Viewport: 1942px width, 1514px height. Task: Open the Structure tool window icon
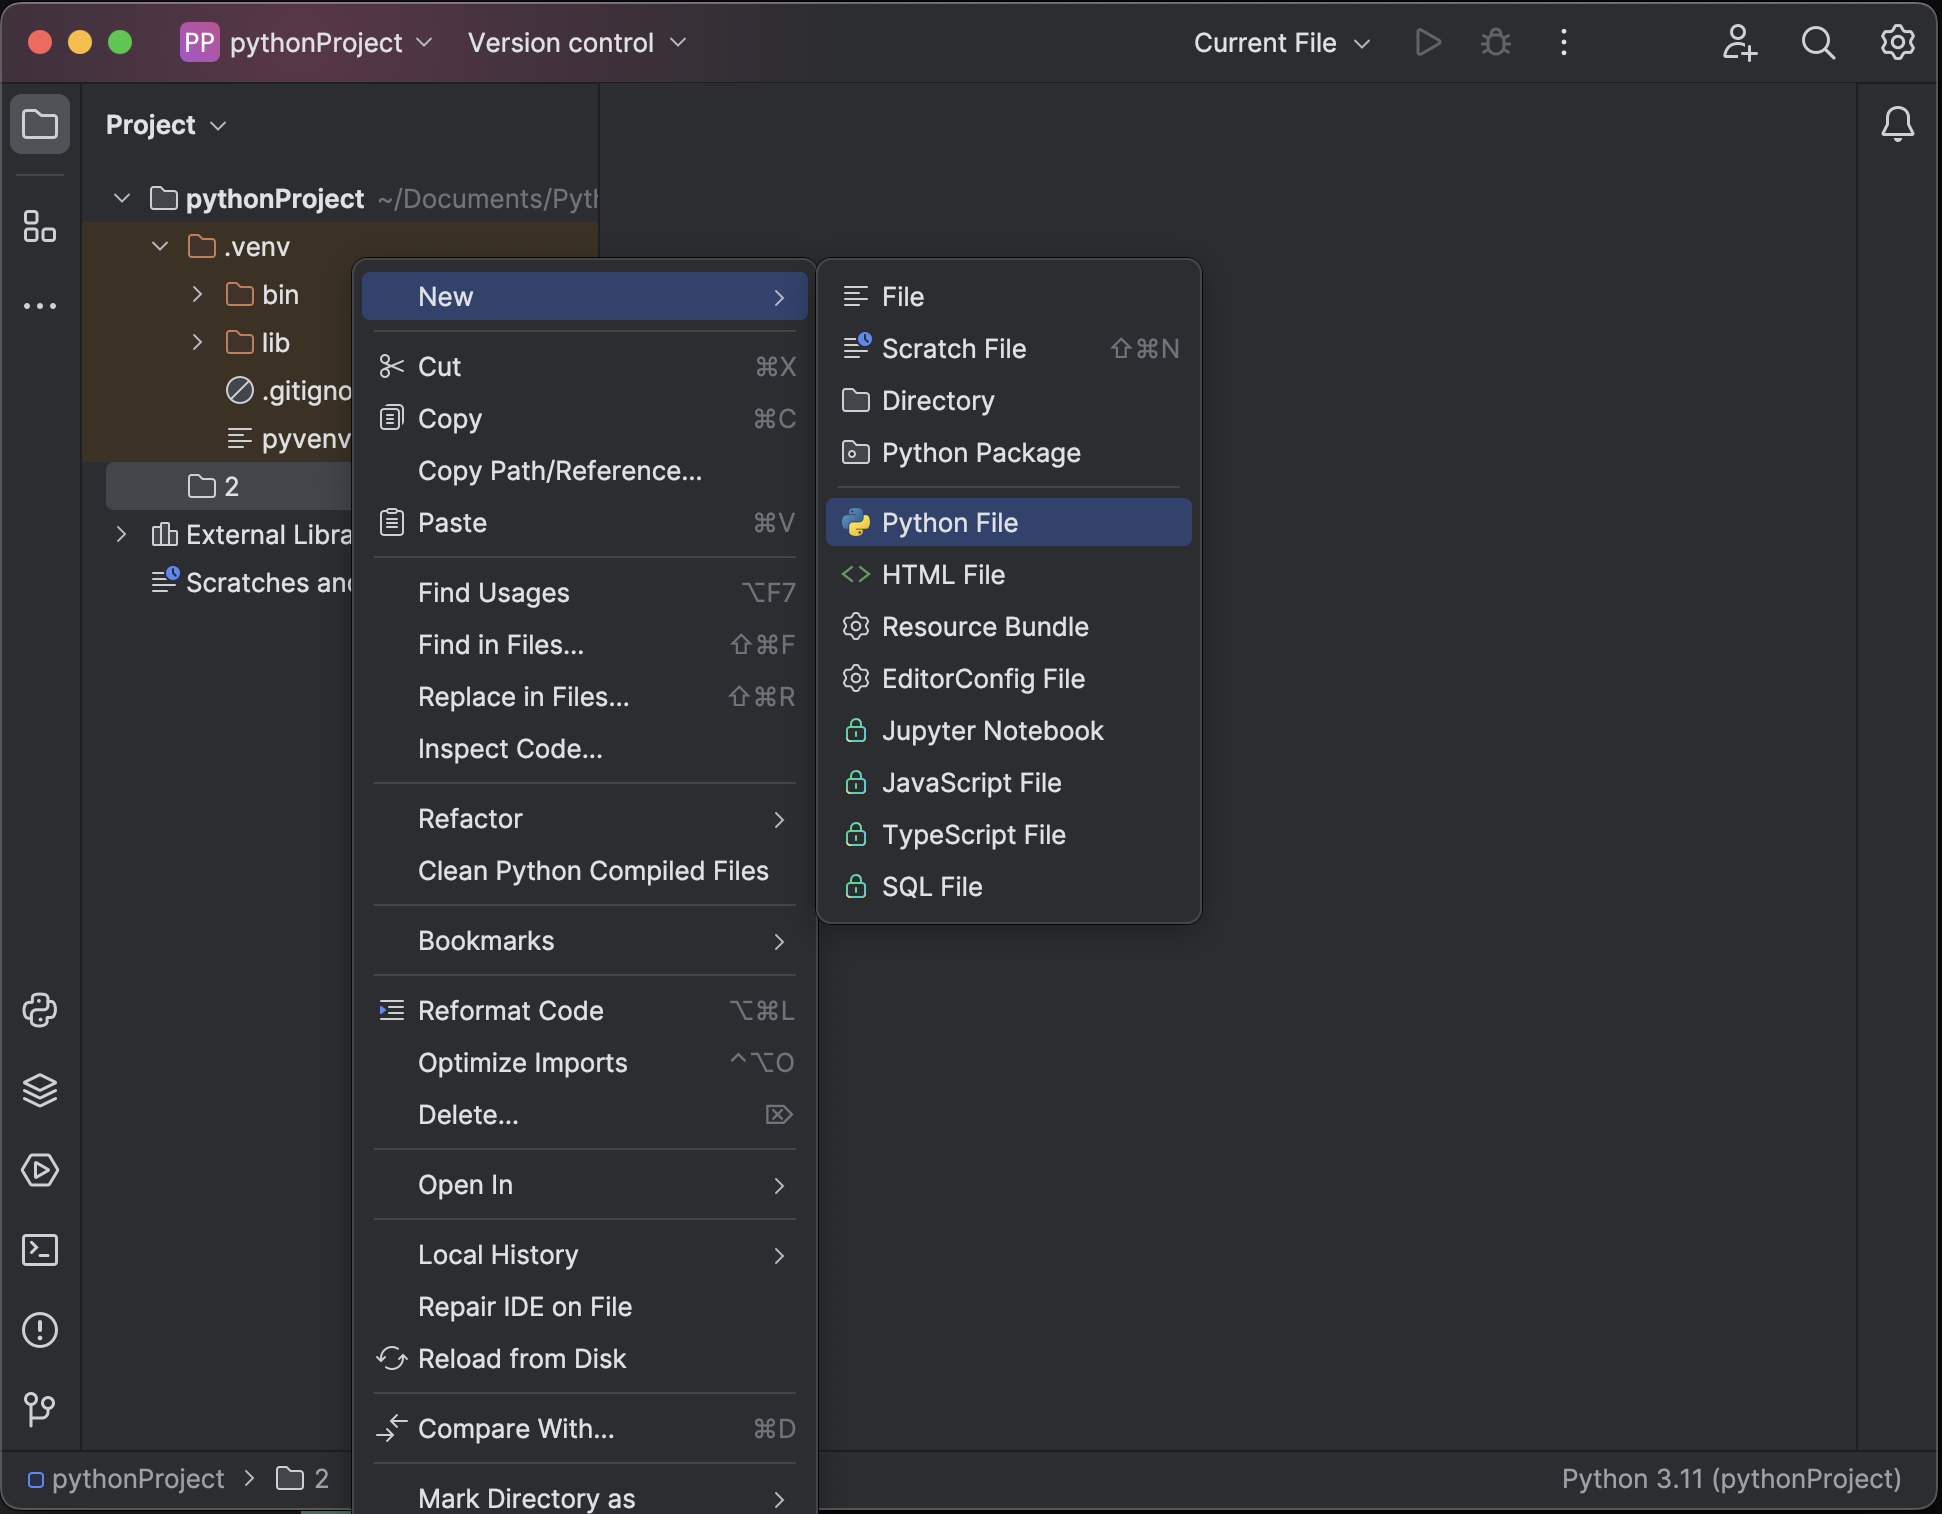click(40, 227)
